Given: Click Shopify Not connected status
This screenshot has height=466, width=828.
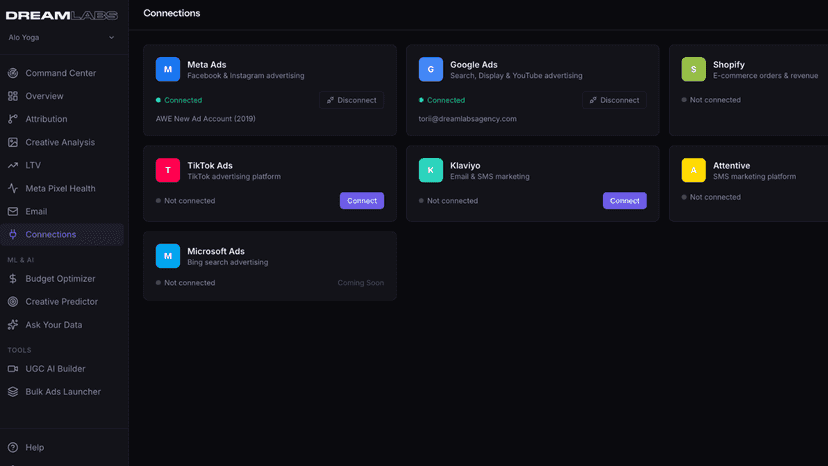Looking at the screenshot, I should coord(711,100).
